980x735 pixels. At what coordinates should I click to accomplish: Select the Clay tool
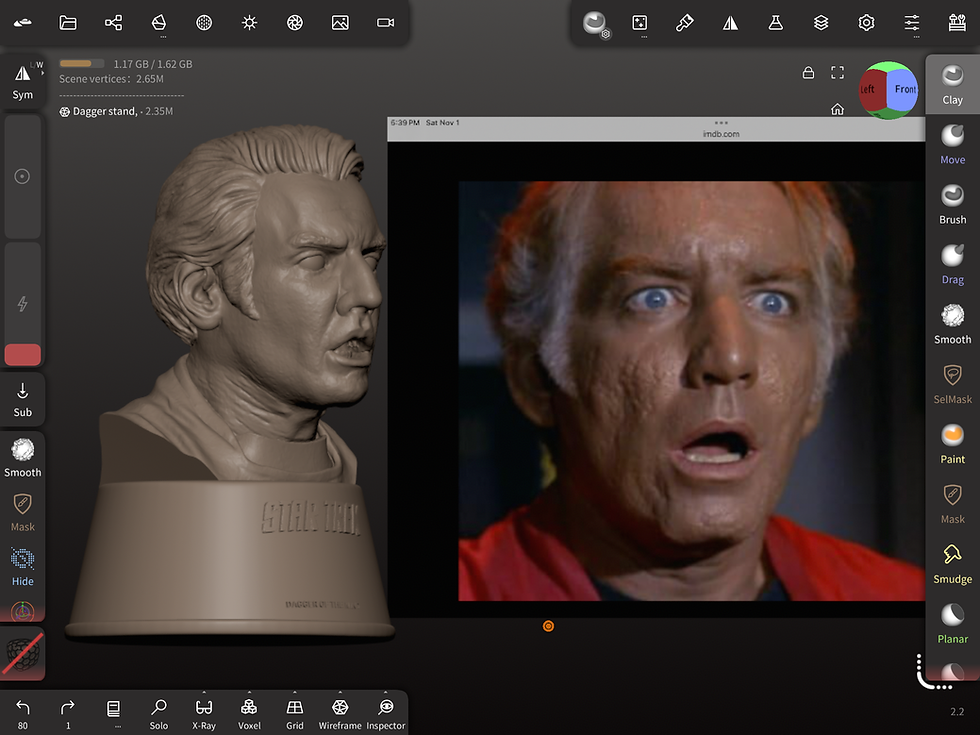[952, 84]
